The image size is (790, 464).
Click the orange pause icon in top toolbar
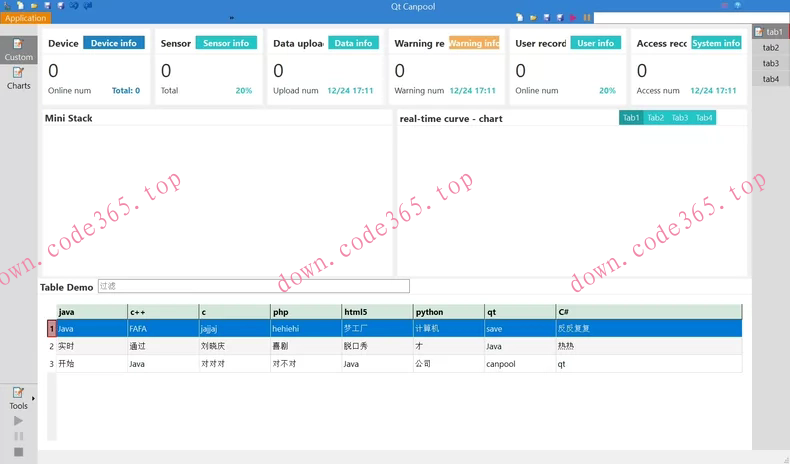click(x=587, y=18)
